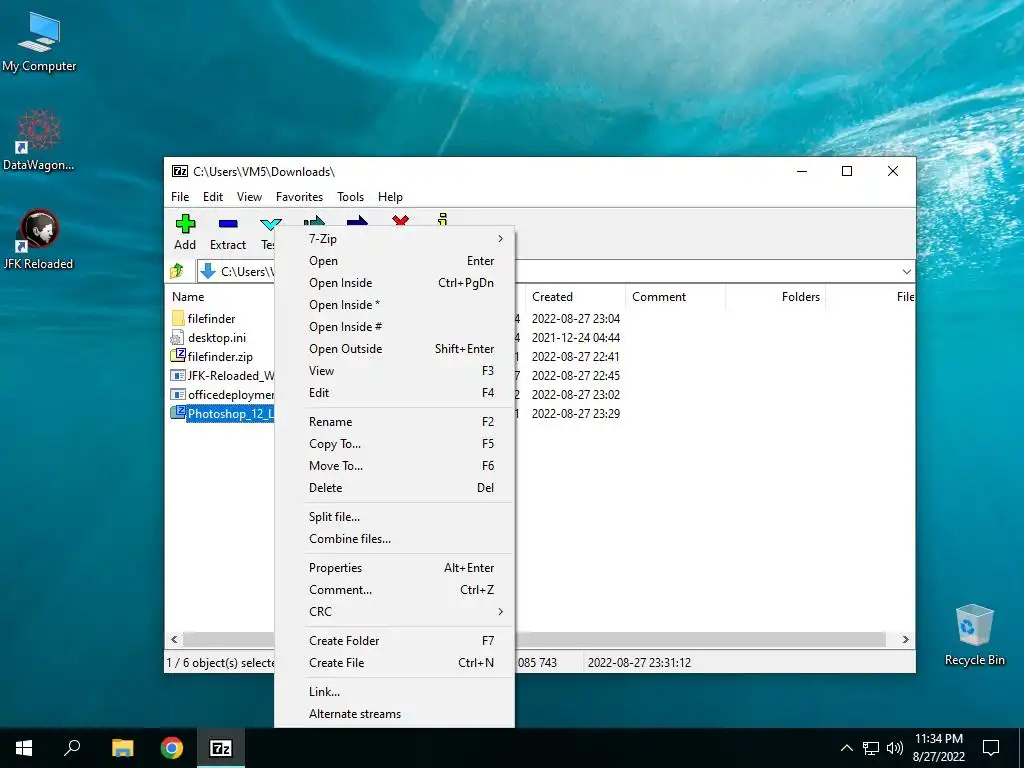Click the horizontal scrollbar left arrow
The image size is (1024, 768).
(x=174, y=639)
